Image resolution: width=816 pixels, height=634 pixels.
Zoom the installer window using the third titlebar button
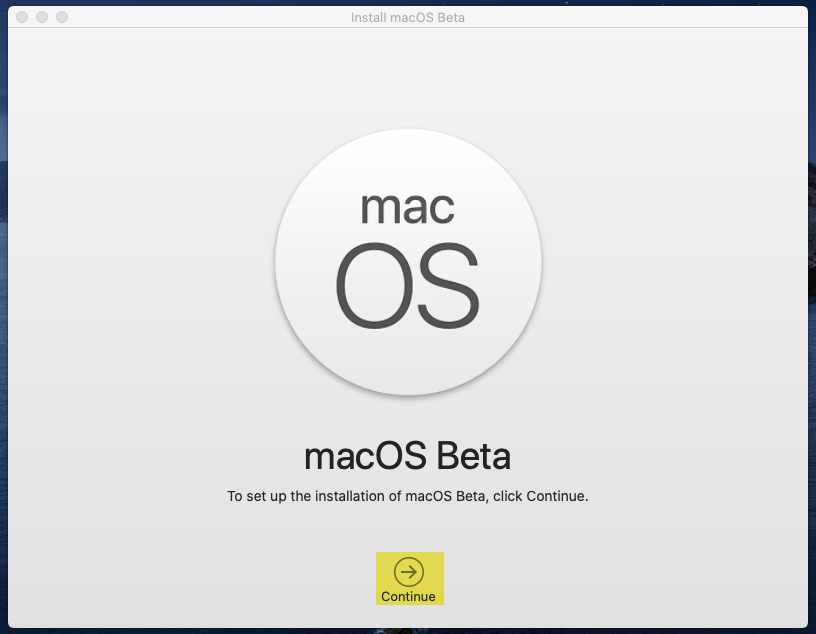(x=62, y=17)
